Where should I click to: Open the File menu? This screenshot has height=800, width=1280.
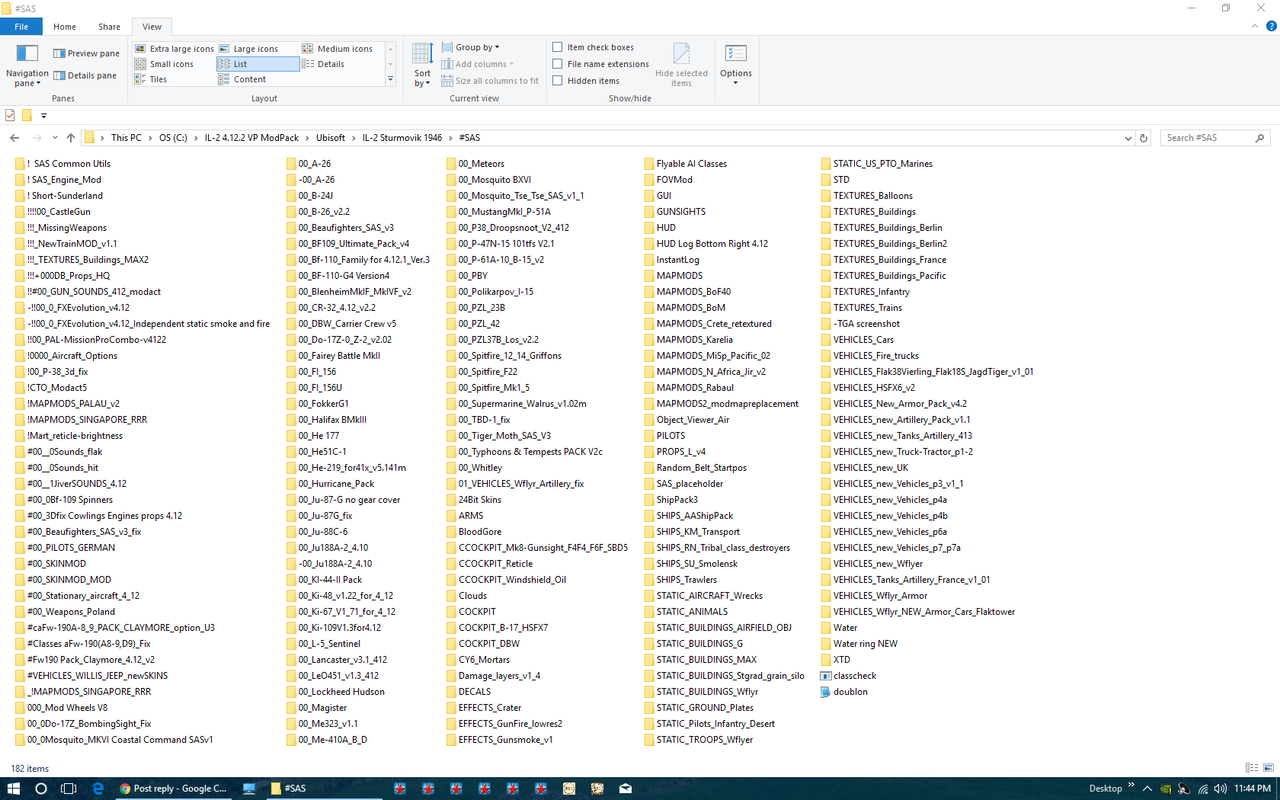click(x=21, y=26)
